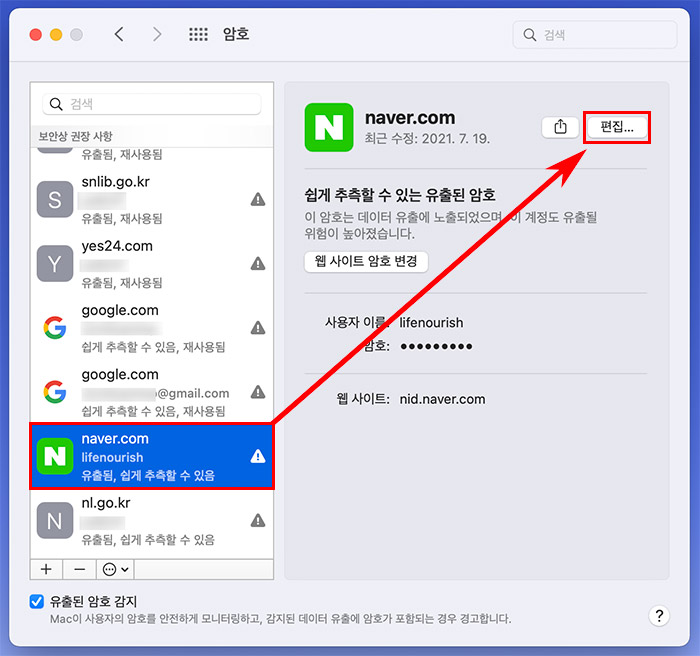Image resolution: width=700 pixels, height=656 pixels.
Task: Click the 암호 window title
Action: [236, 34]
